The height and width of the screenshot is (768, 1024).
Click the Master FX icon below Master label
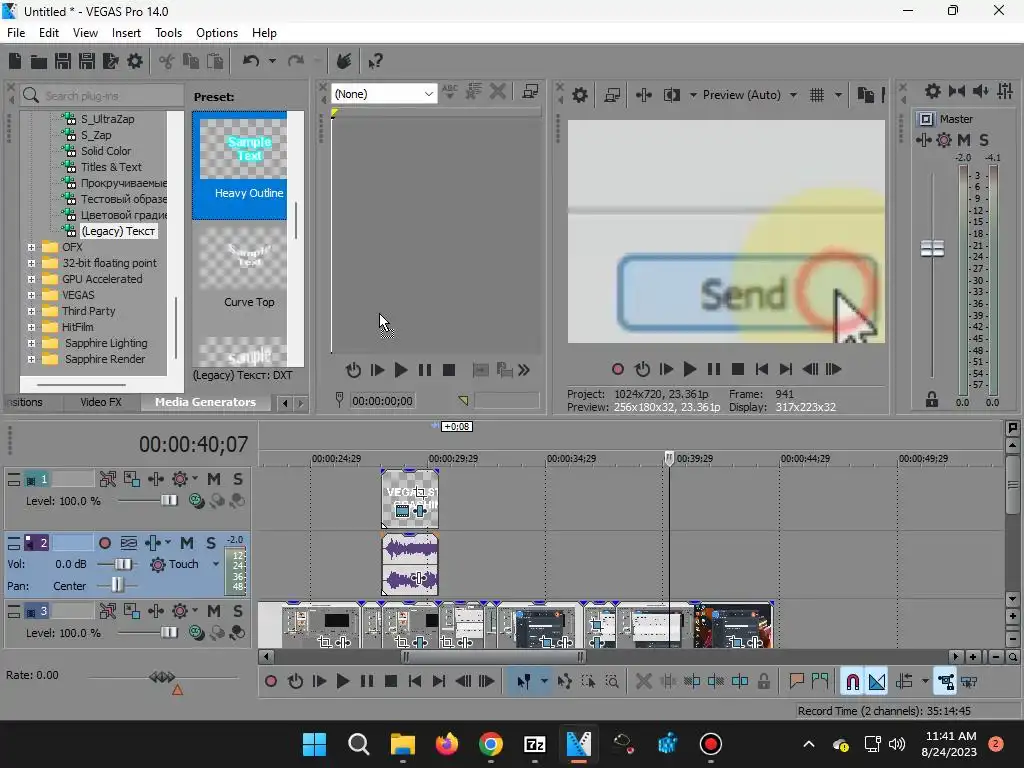point(923,140)
